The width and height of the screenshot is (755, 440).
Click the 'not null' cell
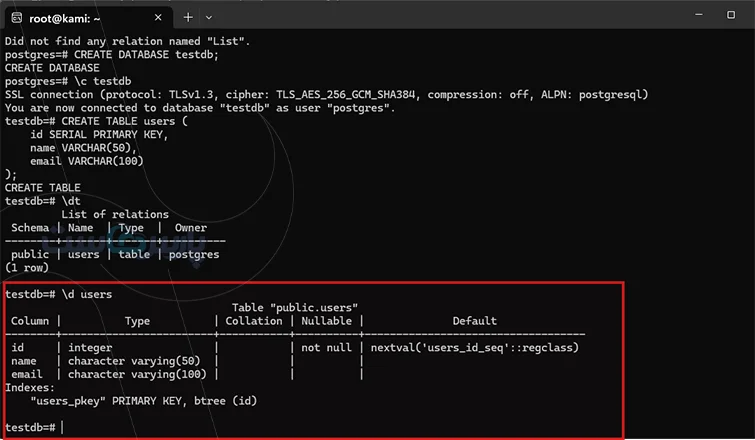326,348
